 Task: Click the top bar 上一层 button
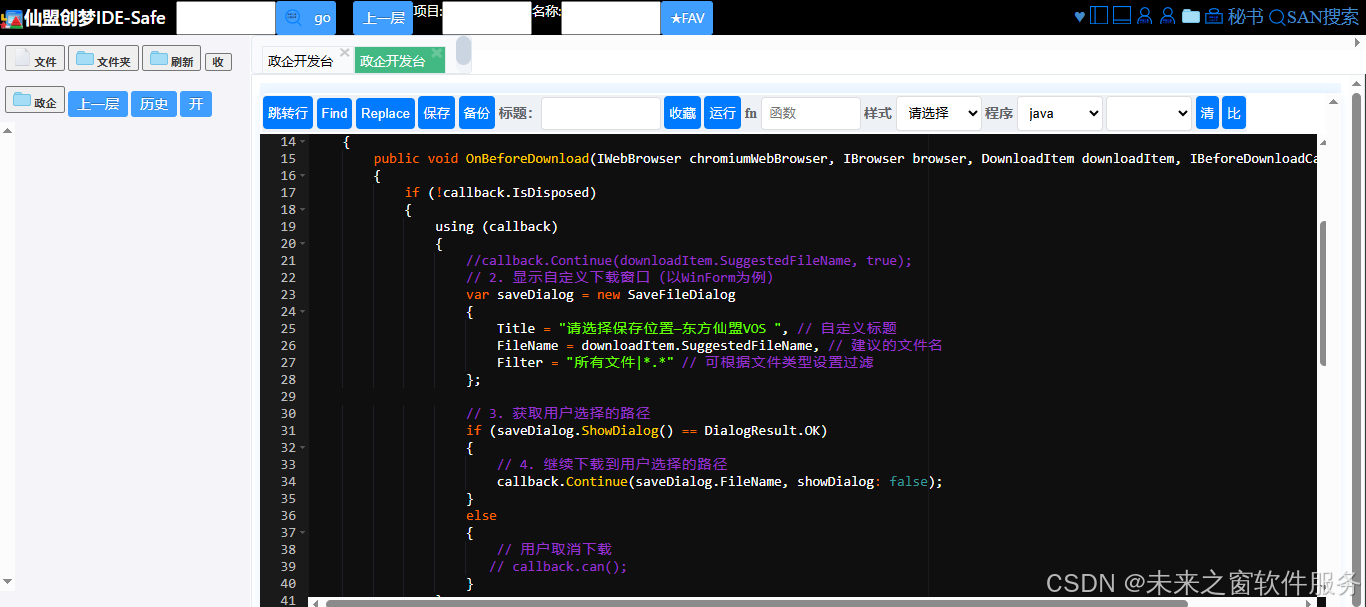[x=383, y=18]
